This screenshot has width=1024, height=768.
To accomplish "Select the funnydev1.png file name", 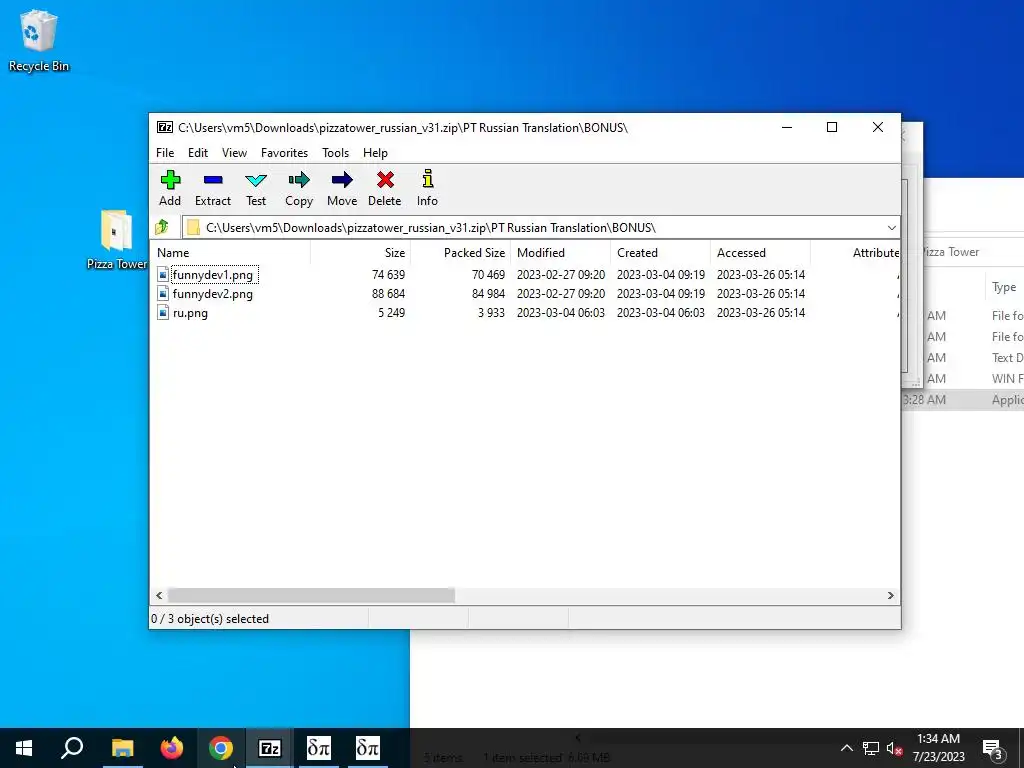I will click(213, 275).
